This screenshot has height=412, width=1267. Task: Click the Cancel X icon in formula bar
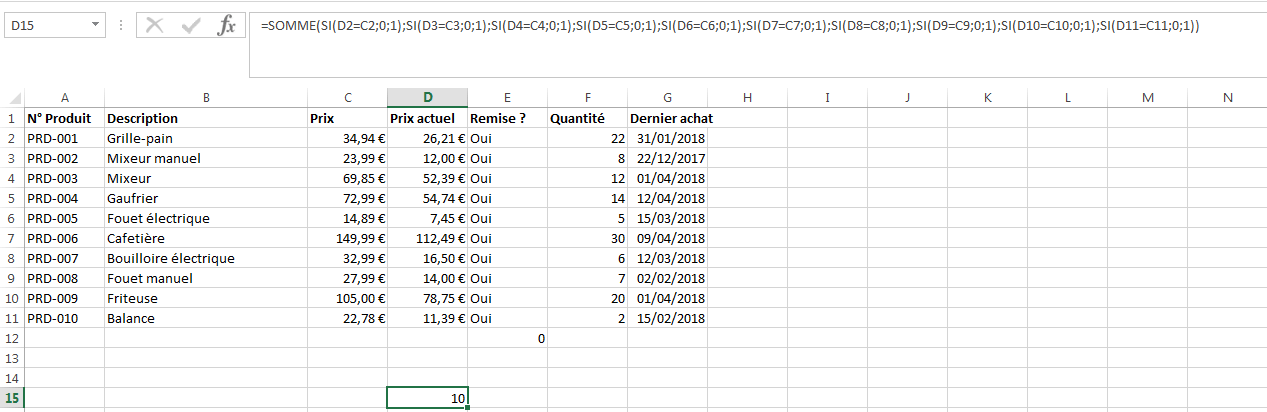155,26
